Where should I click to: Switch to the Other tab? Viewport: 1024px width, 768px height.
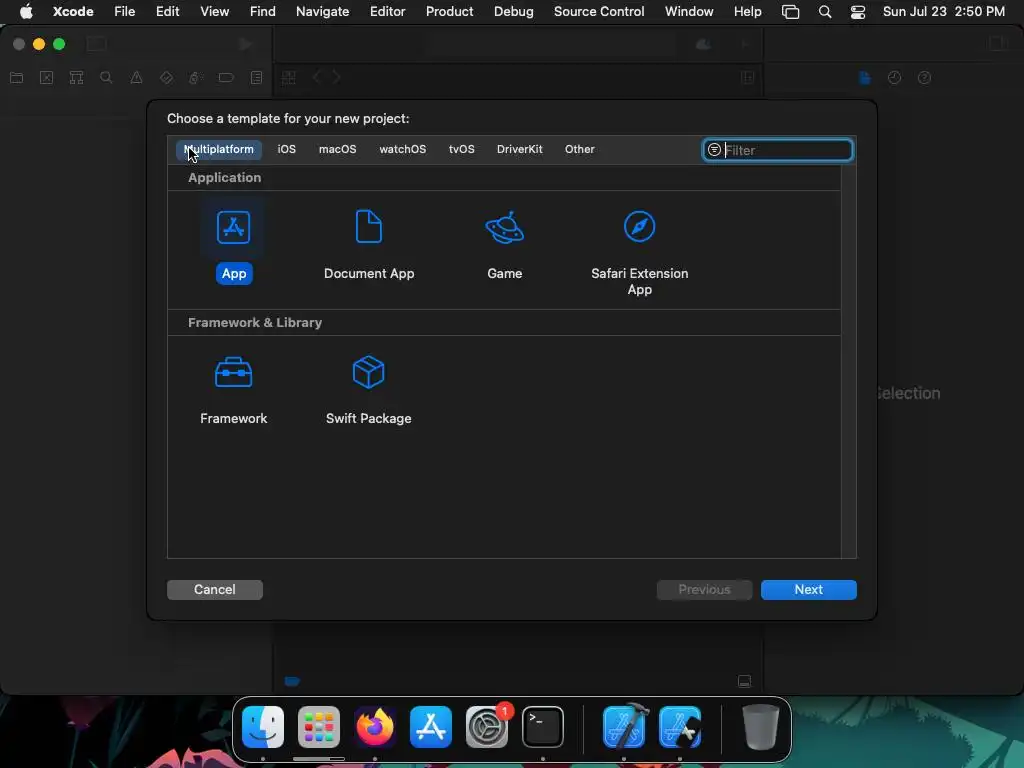click(x=580, y=150)
